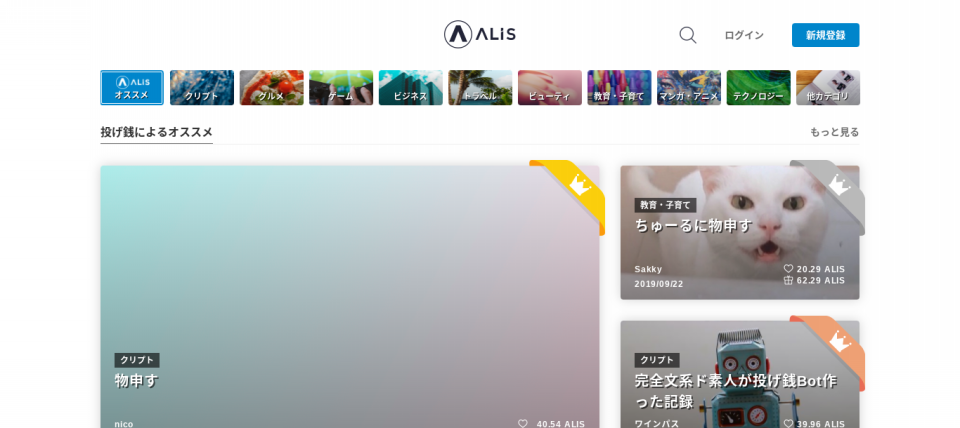The image size is (960, 428).
Task: Click the heart icon beside 39.96 ALIS
Action: point(789,424)
